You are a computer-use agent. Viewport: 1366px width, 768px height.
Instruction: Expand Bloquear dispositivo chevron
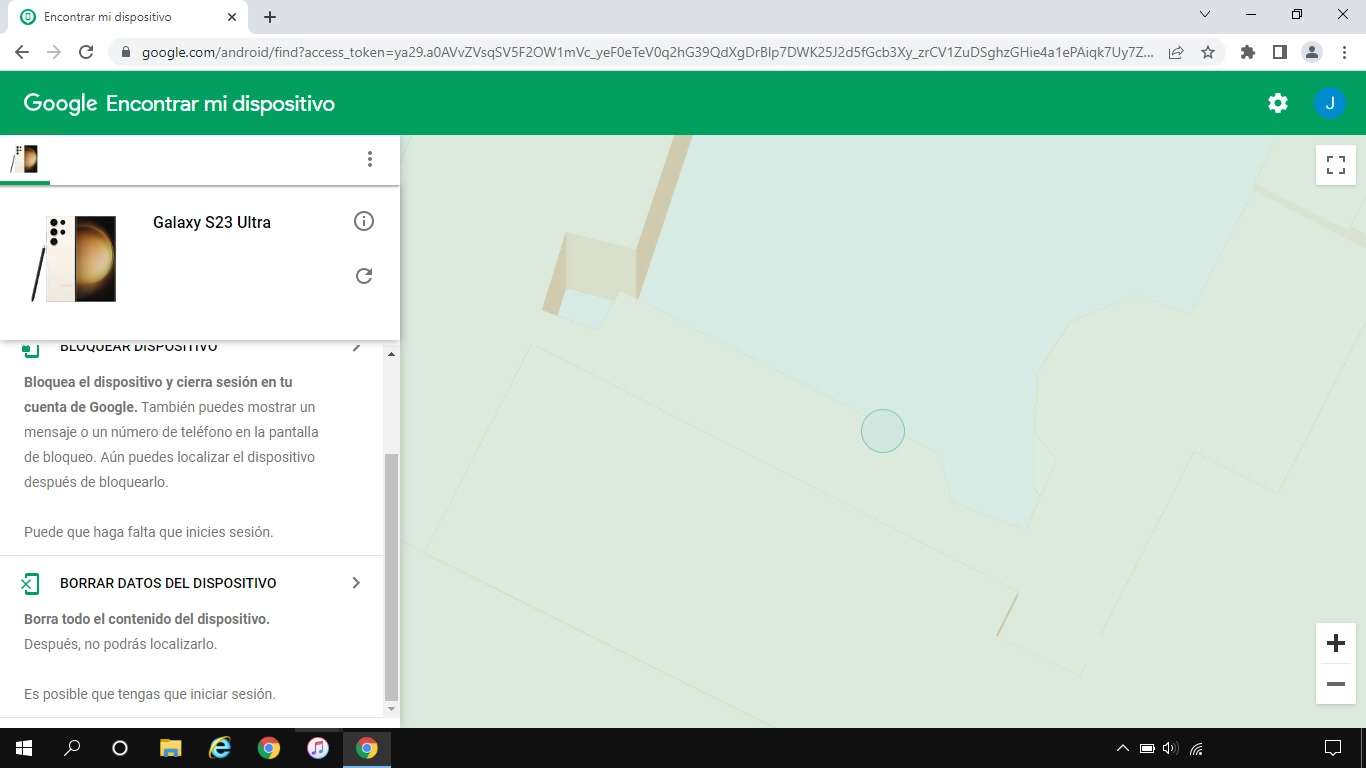(x=356, y=348)
